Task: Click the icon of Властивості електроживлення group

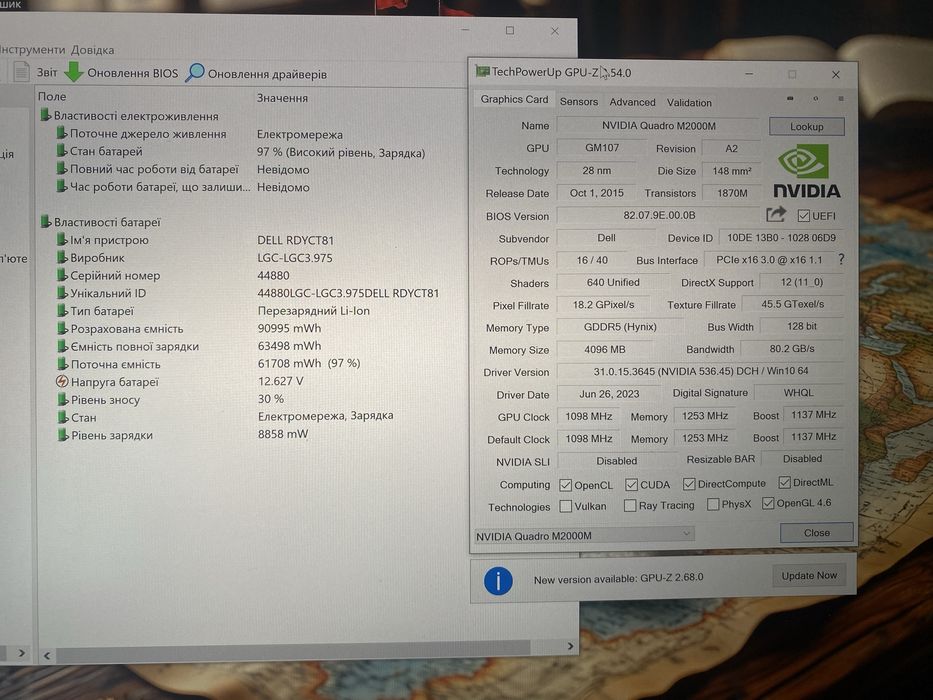Action: click(45, 115)
